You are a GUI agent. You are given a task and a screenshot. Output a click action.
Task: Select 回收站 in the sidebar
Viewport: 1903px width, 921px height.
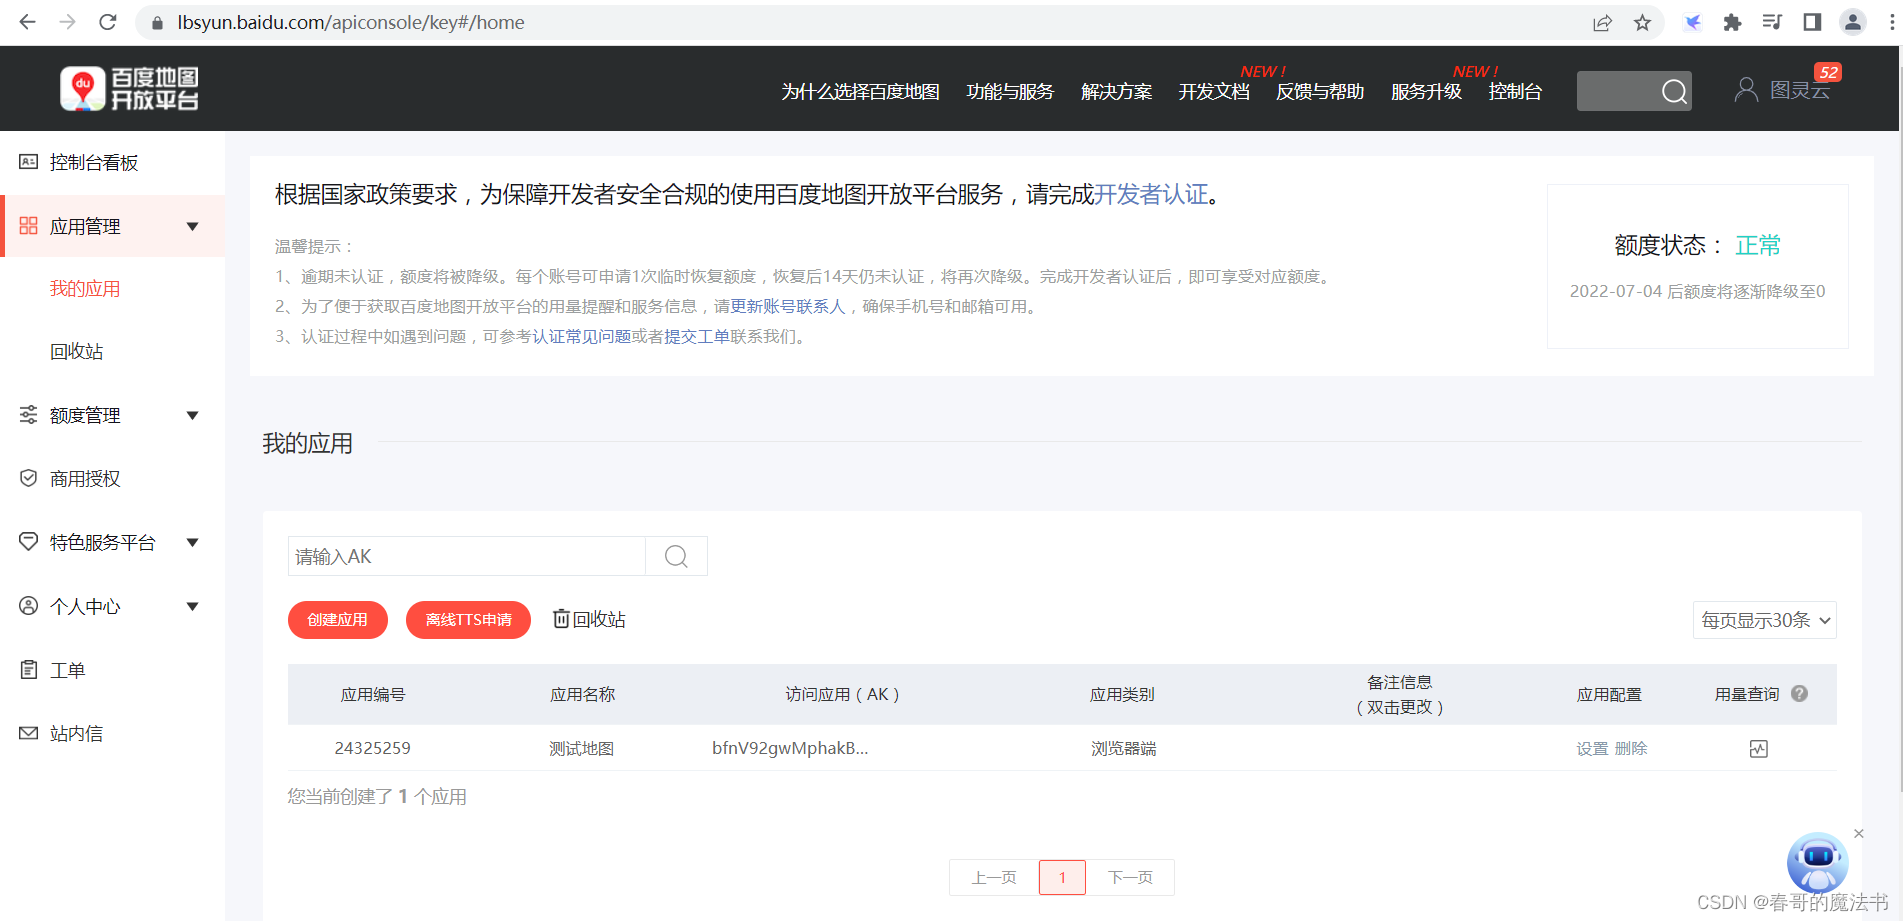pyautogui.click(x=77, y=351)
